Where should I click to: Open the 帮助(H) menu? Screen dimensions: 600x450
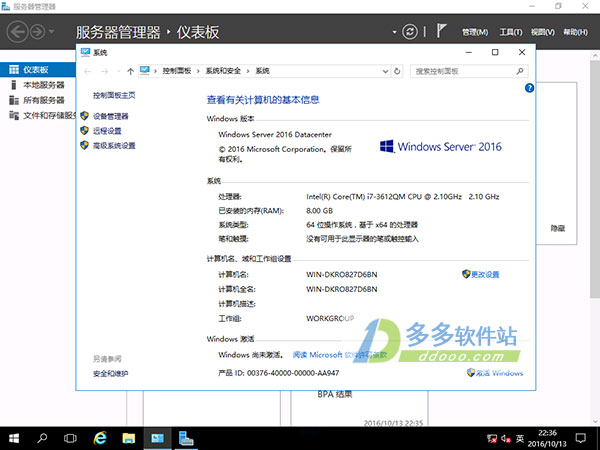point(576,32)
